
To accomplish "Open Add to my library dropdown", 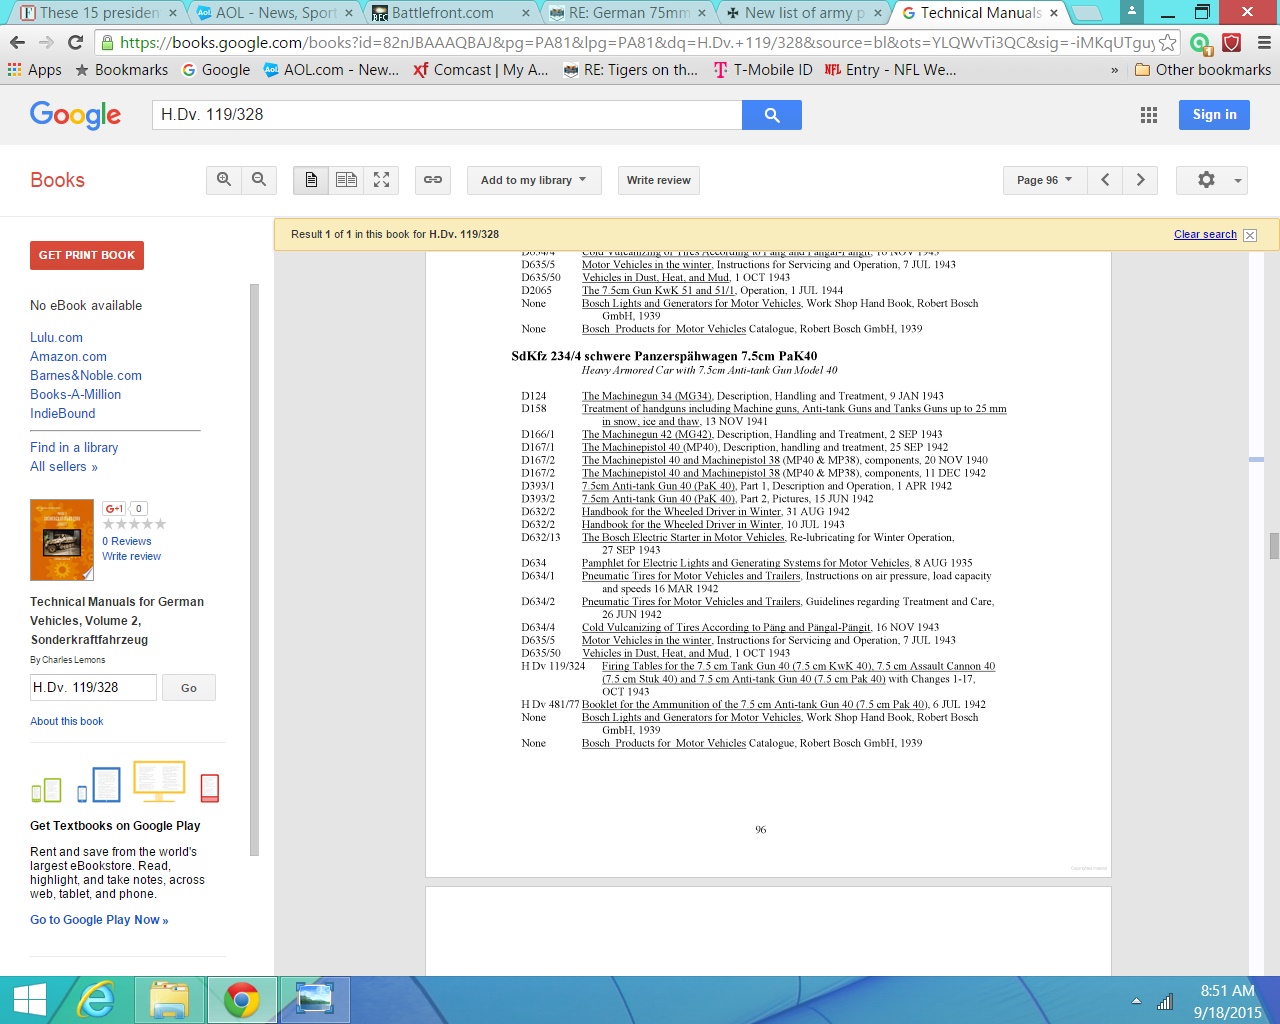I will coord(534,180).
